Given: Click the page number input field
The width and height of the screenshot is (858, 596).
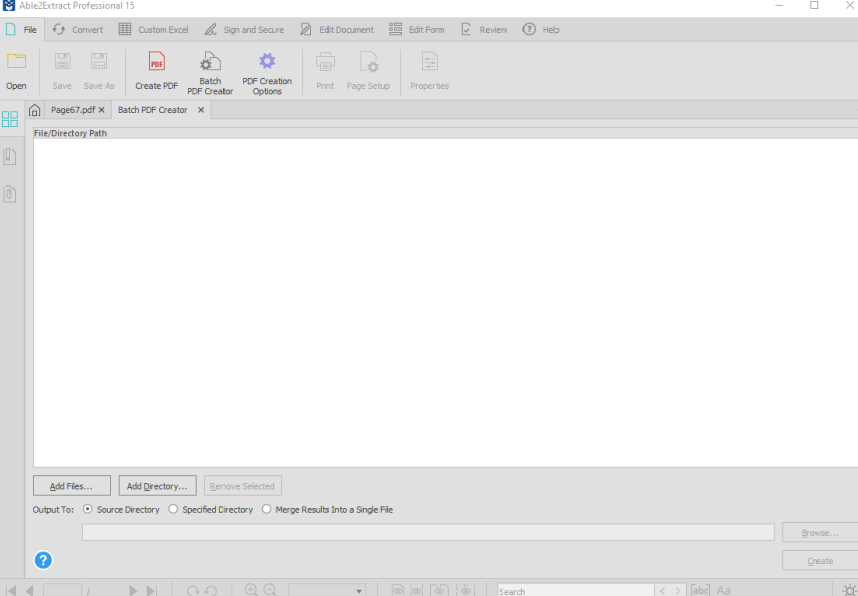Looking at the screenshot, I should (62, 591).
